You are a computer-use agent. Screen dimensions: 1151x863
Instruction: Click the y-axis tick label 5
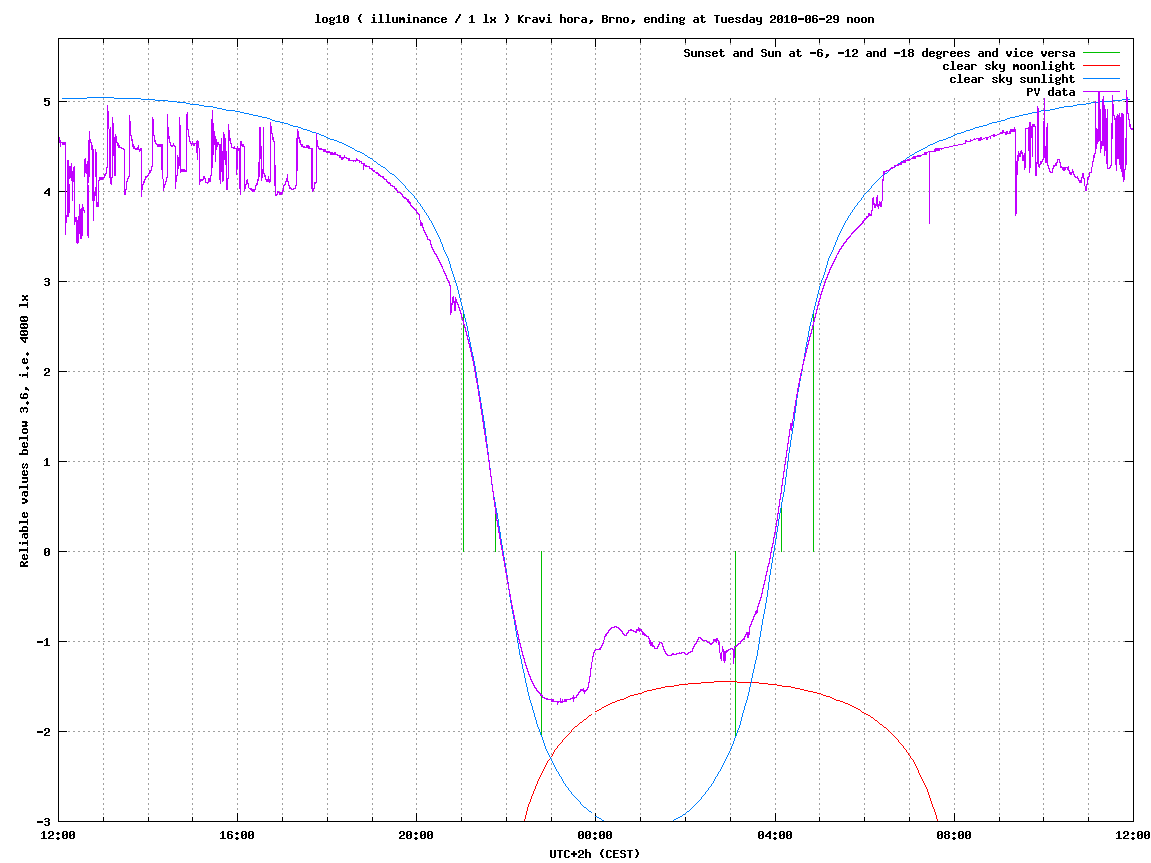click(x=47, y=102)
